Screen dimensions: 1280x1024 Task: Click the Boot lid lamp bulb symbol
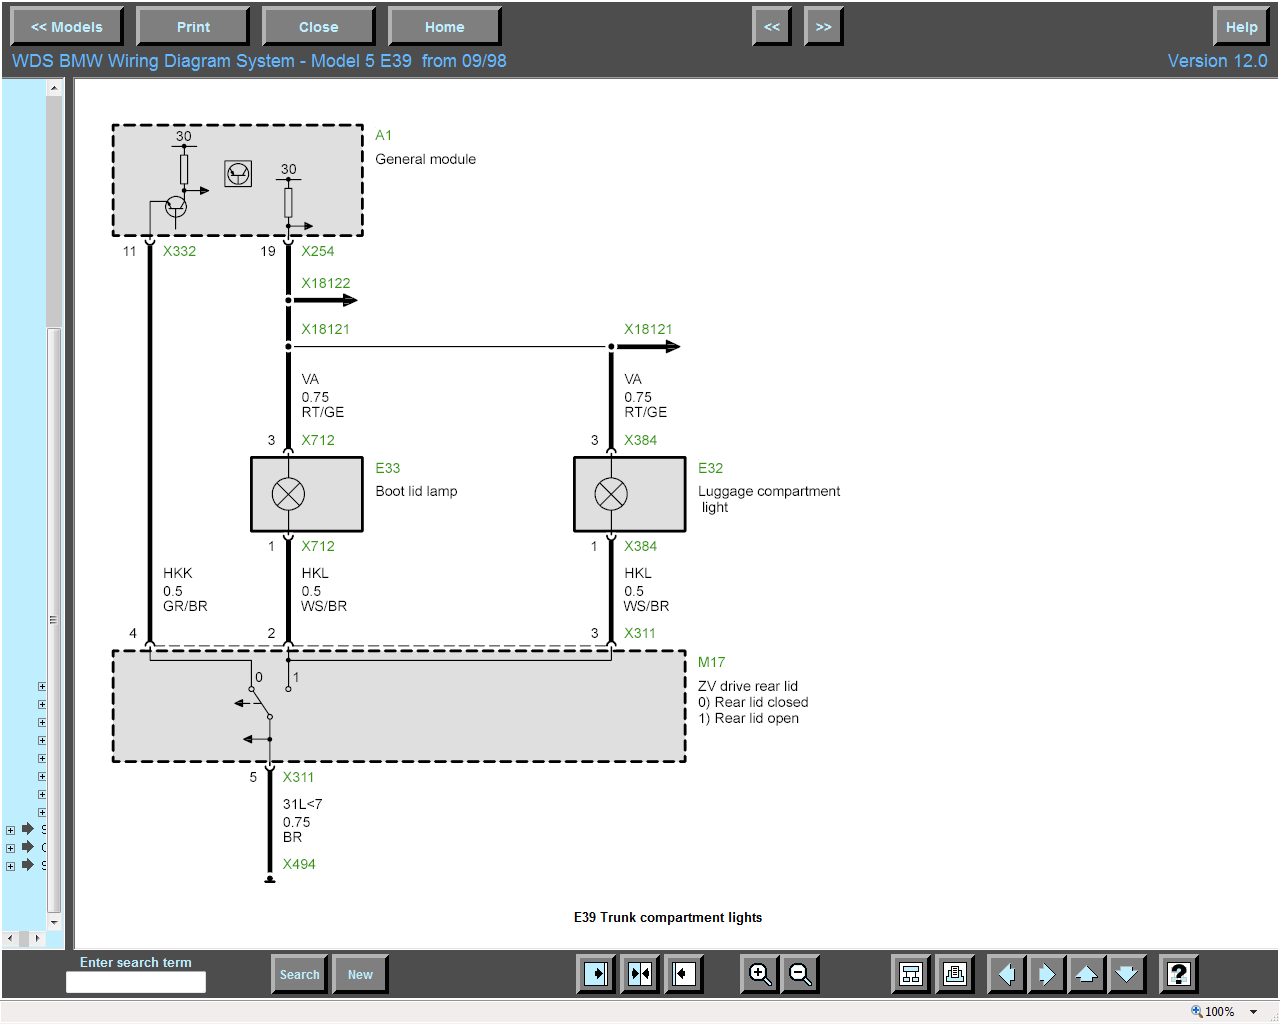click(x=288, y=494)
